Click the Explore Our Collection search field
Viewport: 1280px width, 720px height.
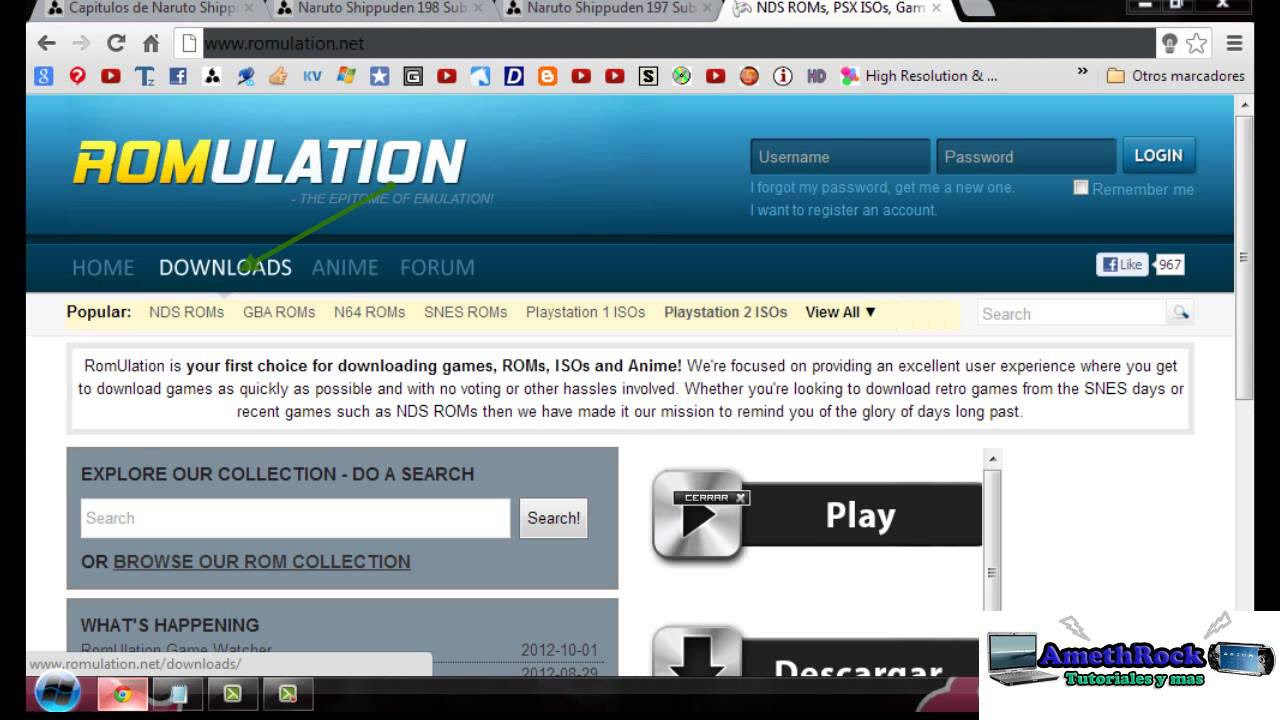tap(295, 518)
